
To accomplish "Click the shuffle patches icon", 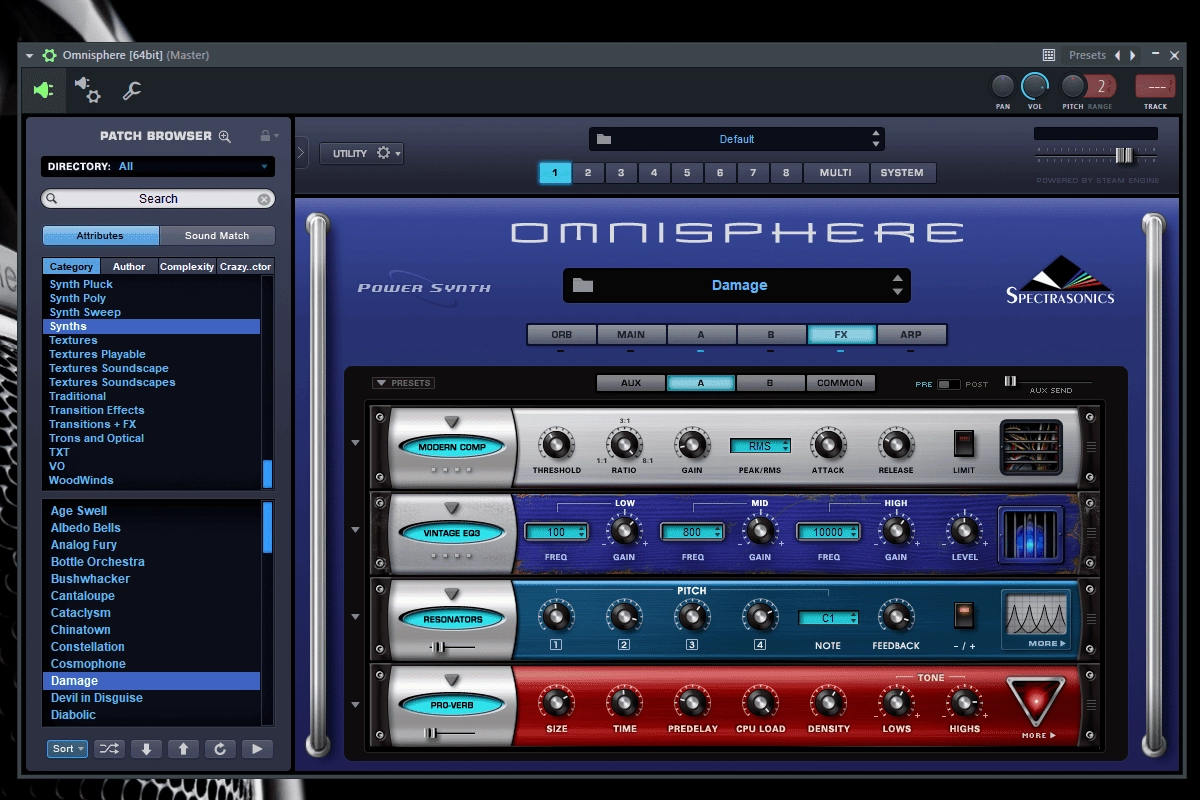I will coord(109,748).
